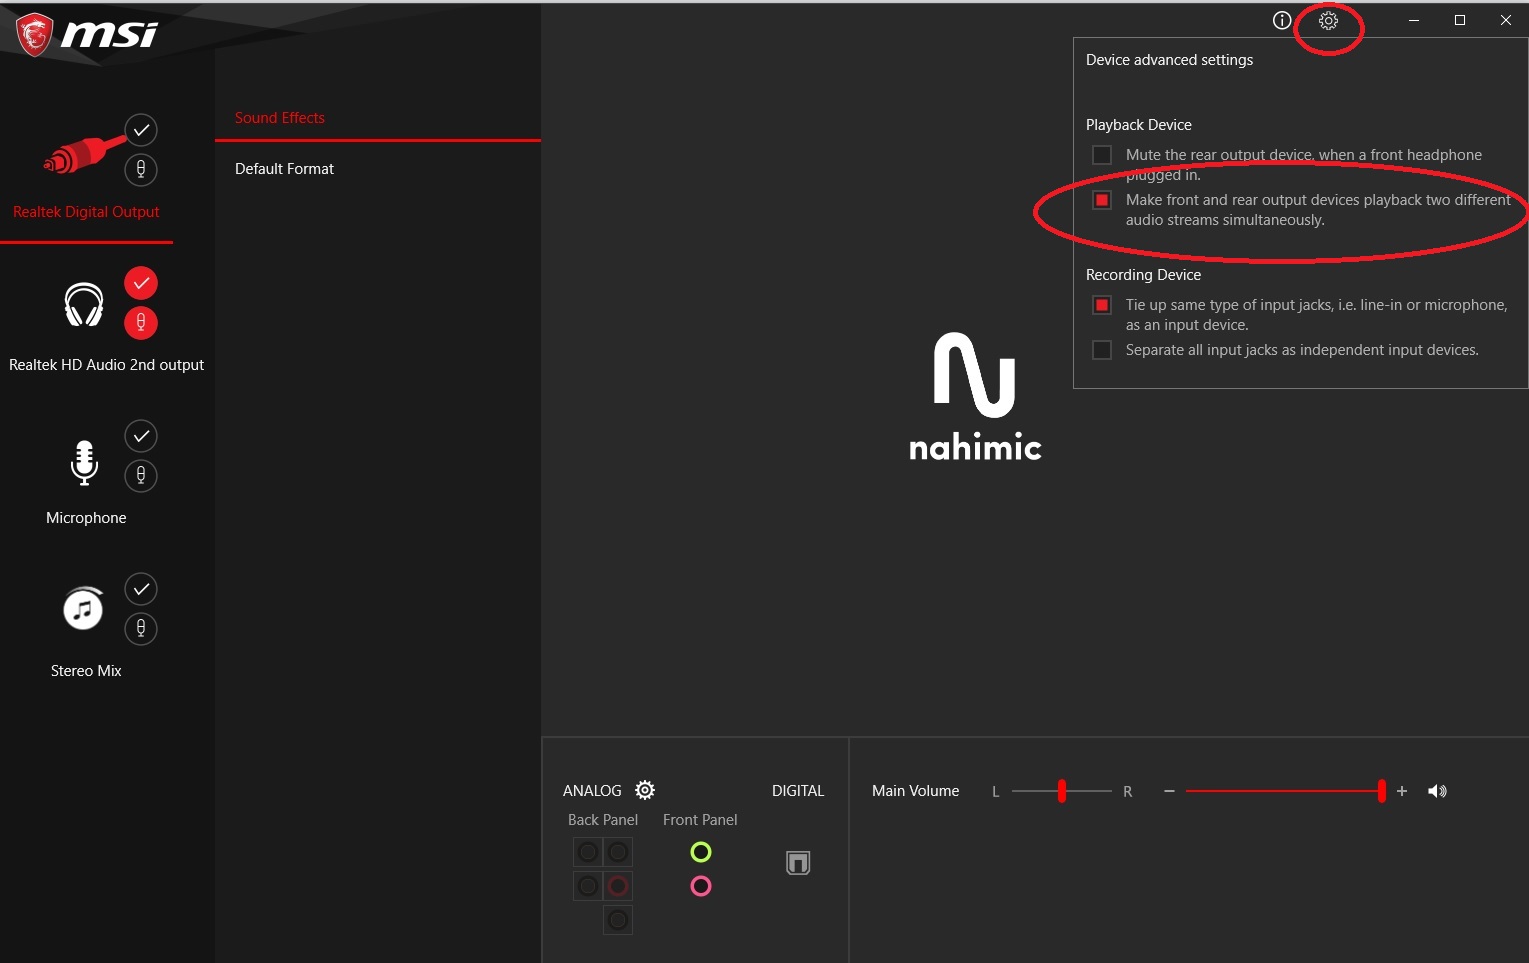Click the Realtek Digital Output label
The width and height of the screenshot is (1529, 963).
86,212
